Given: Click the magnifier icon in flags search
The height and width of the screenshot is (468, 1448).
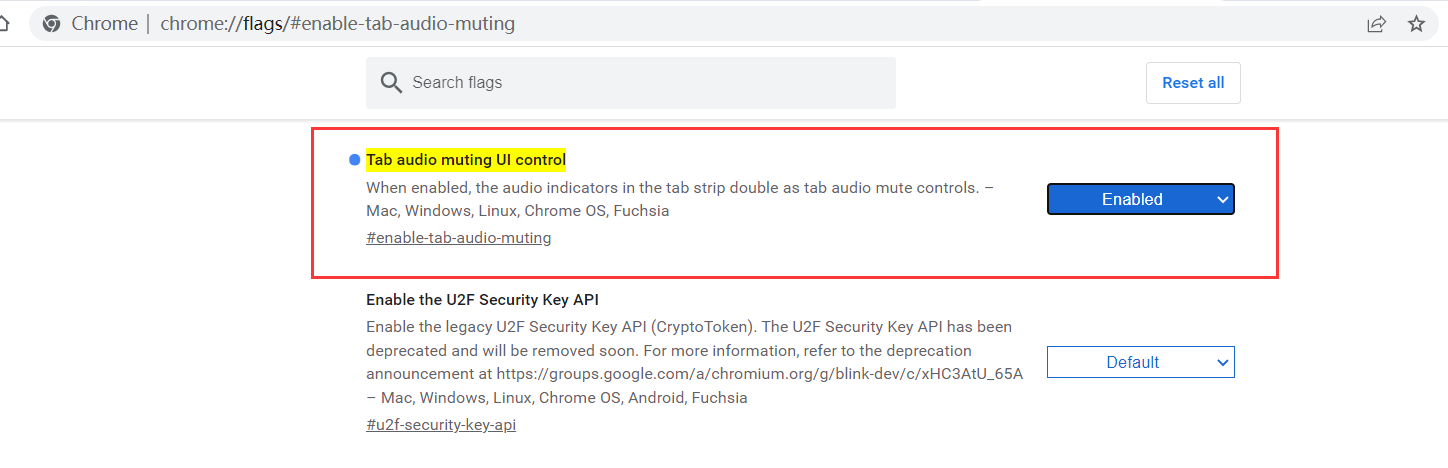Looking at the screenshot, I should coord(391,82).
